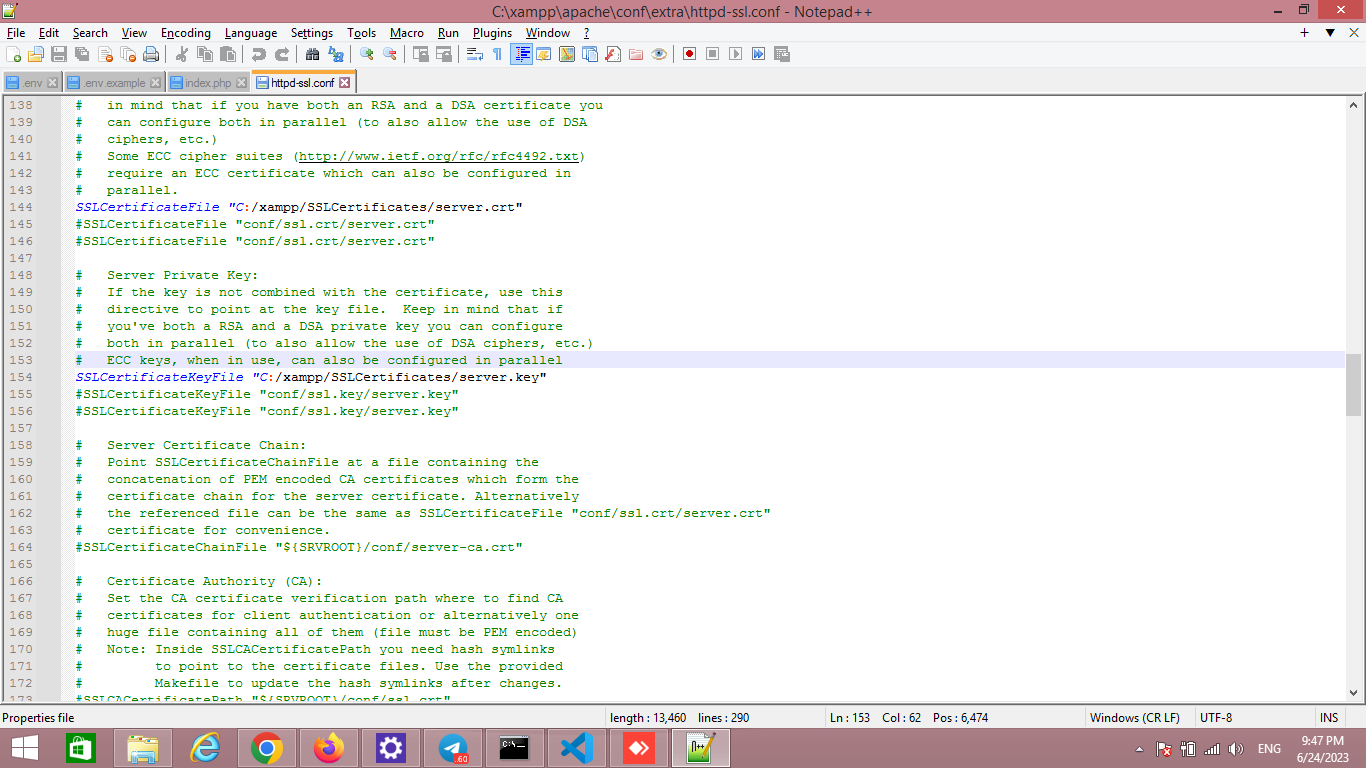
Task: Click the vertical scrollbar thumb
Action: (x=1354, y=384)
